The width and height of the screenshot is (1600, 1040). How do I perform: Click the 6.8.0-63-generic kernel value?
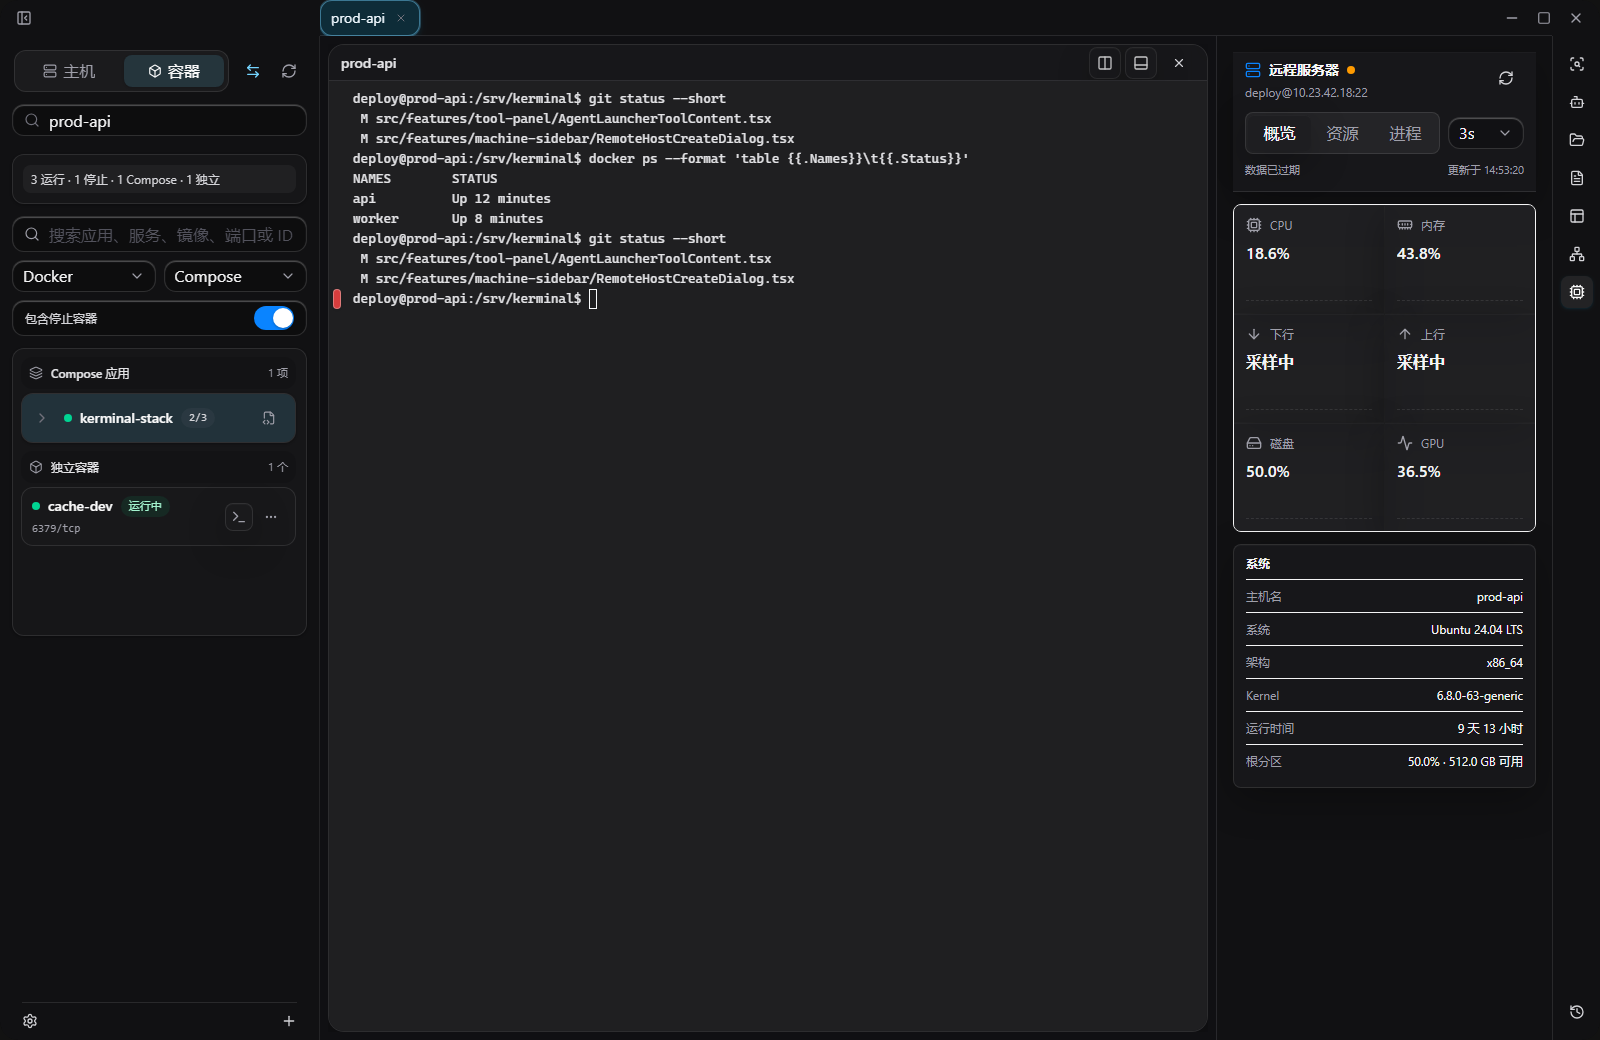click(x=1480, y=696)
